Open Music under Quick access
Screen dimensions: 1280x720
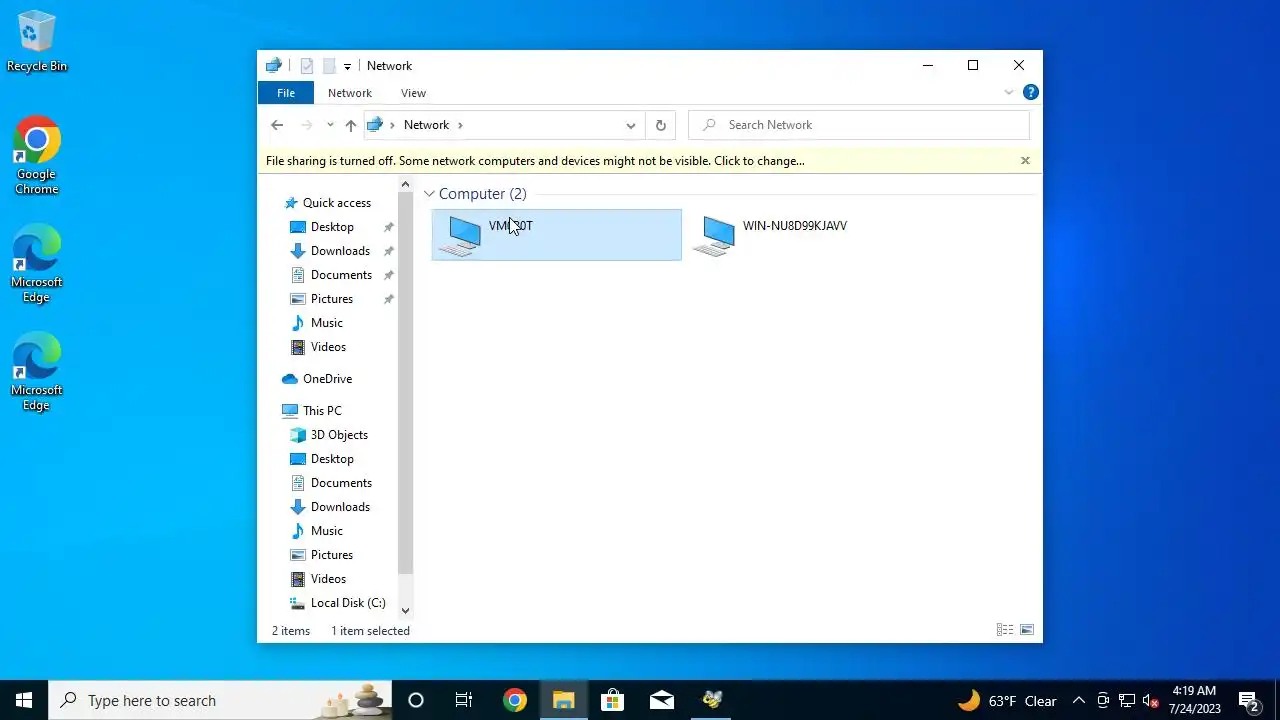[326, 323]
